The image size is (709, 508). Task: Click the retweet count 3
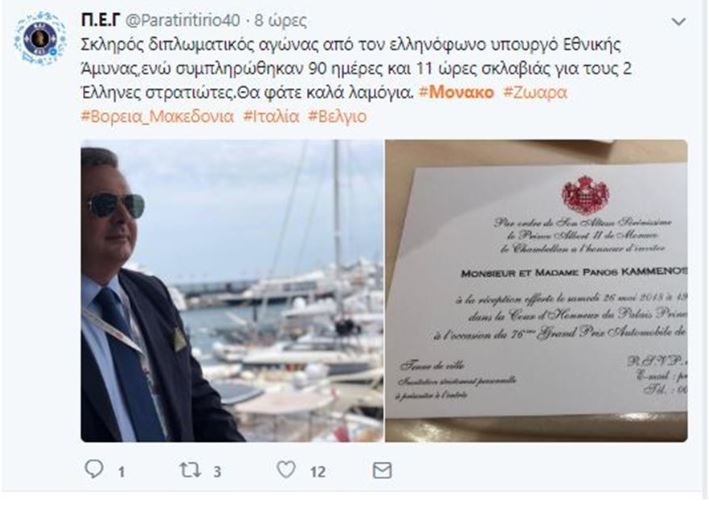pos(217,472)
